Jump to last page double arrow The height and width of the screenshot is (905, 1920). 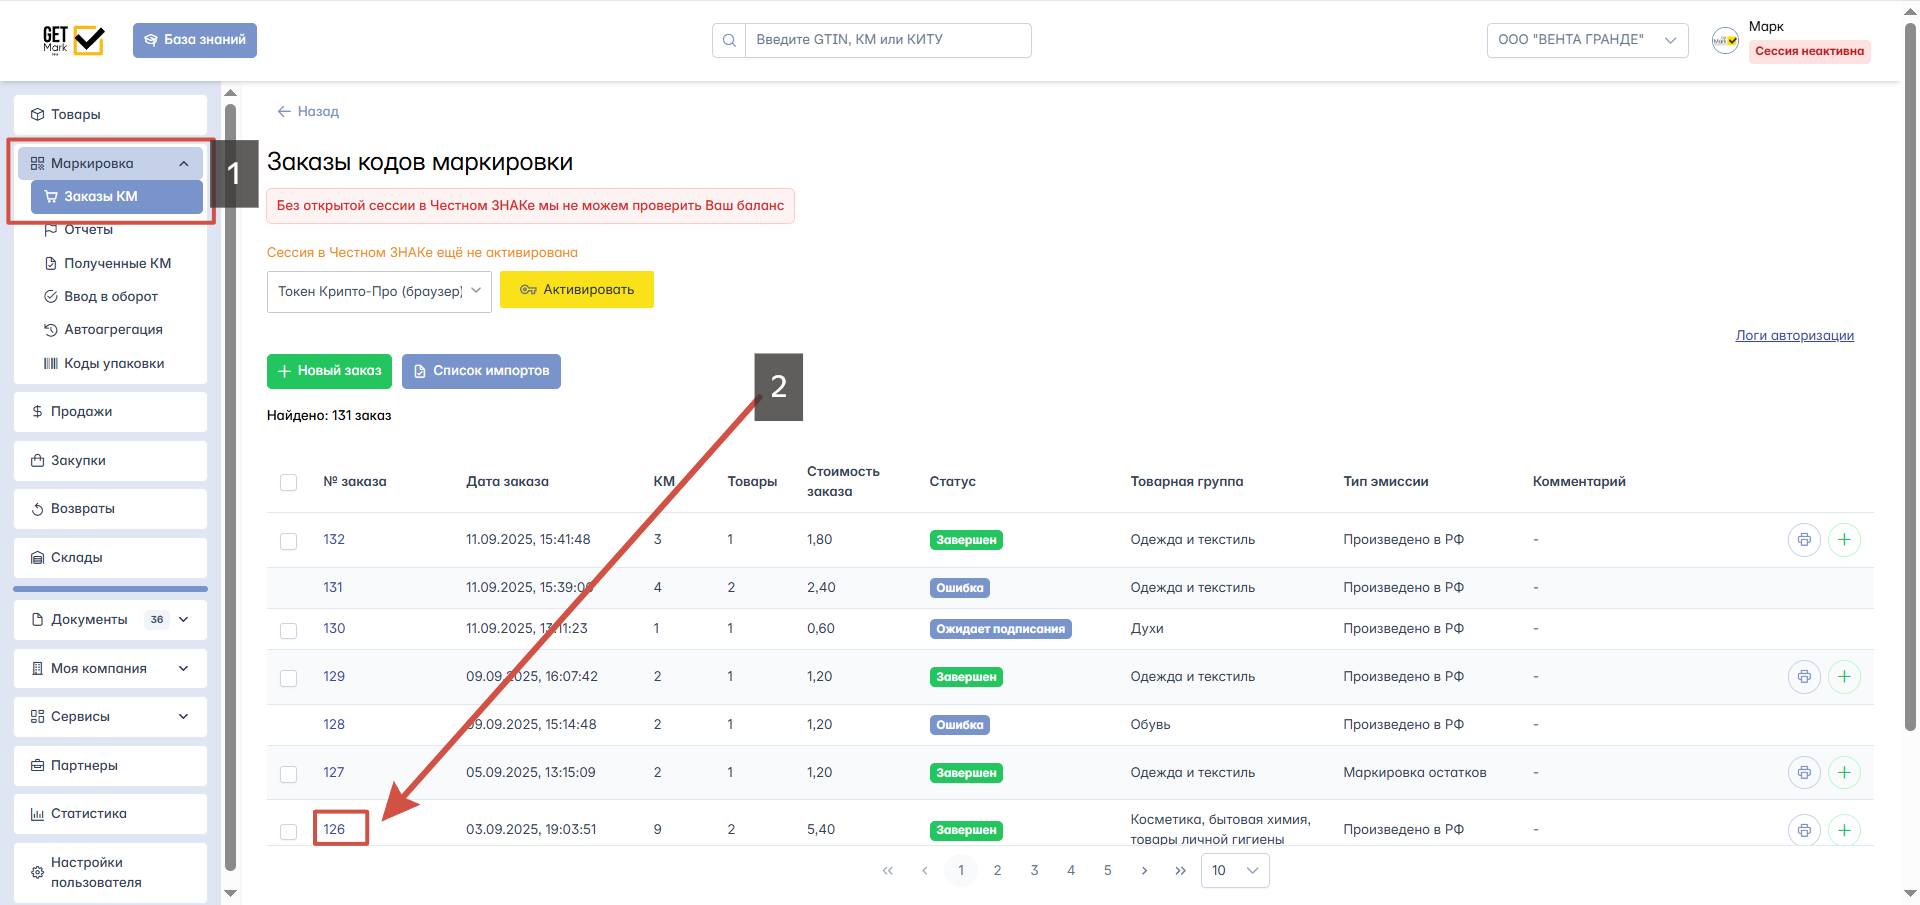point(1181,870)
